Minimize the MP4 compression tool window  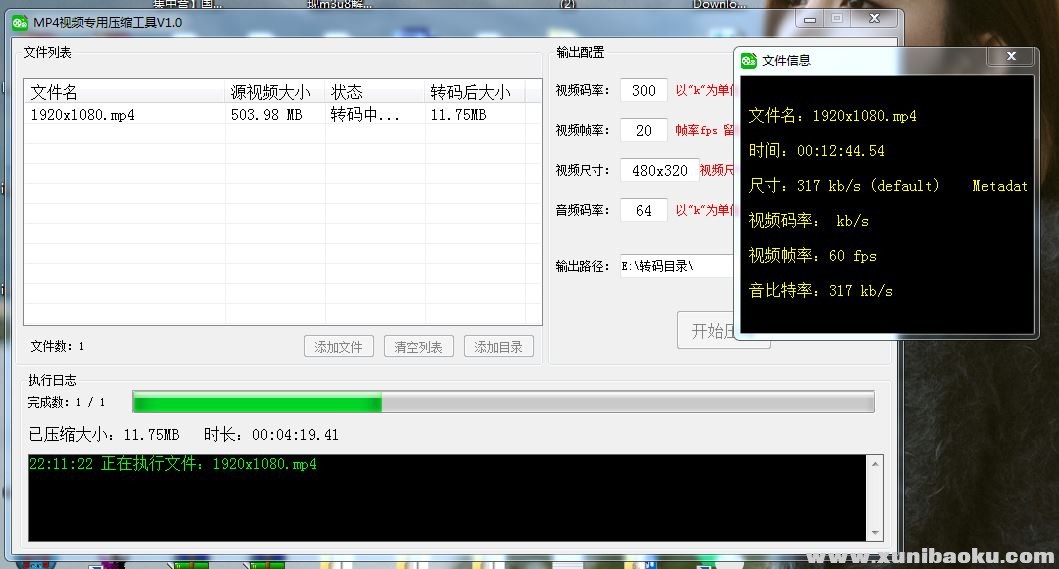click(x=810, y=18)
